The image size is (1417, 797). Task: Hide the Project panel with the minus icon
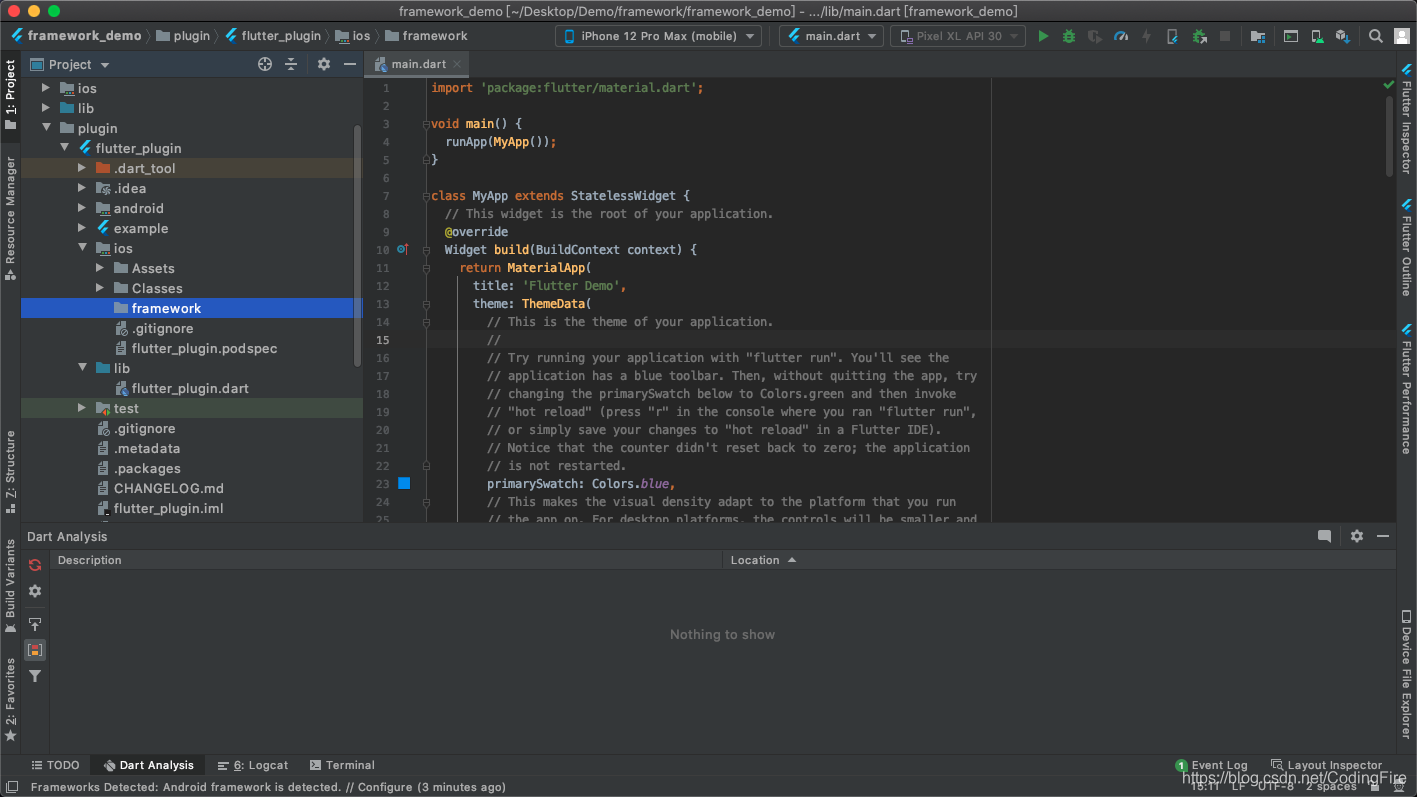[350, 64]
